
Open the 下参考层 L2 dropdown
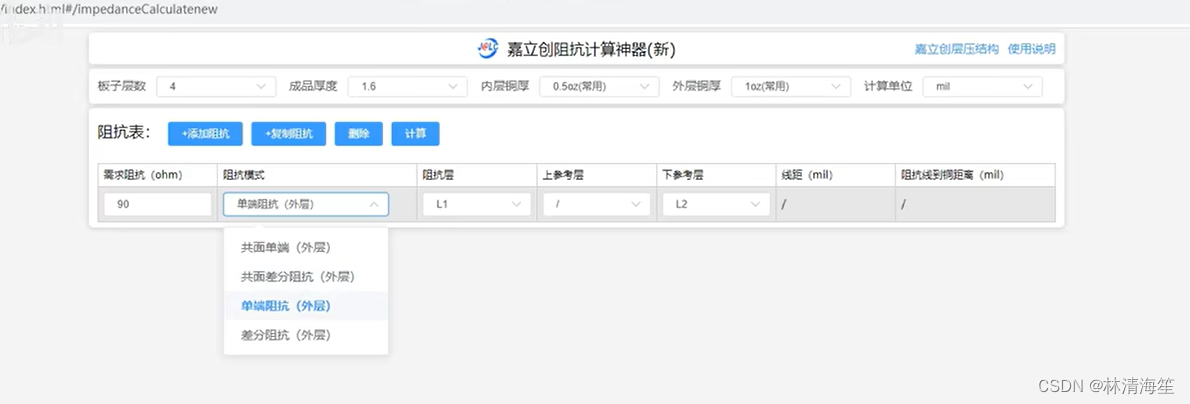tap(716, 204)
